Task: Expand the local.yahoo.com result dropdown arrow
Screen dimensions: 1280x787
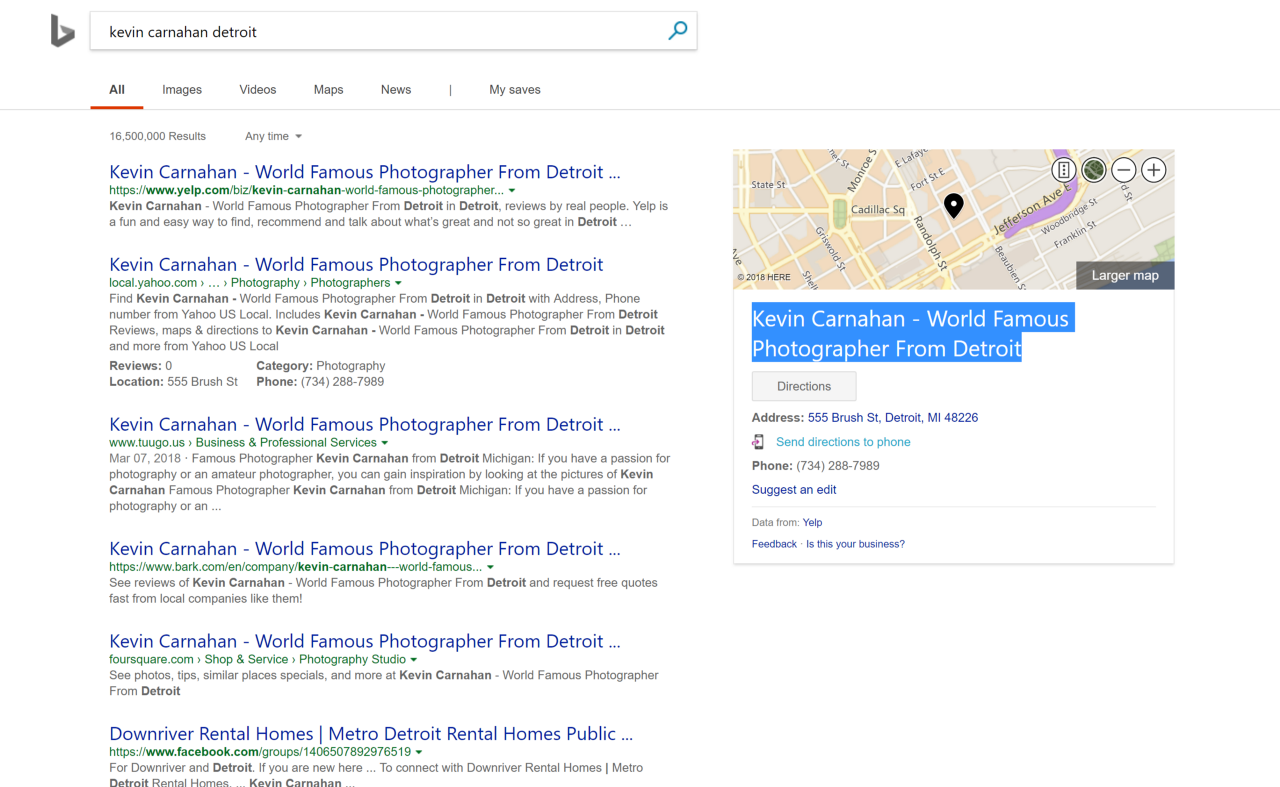Action: point(398,283)
